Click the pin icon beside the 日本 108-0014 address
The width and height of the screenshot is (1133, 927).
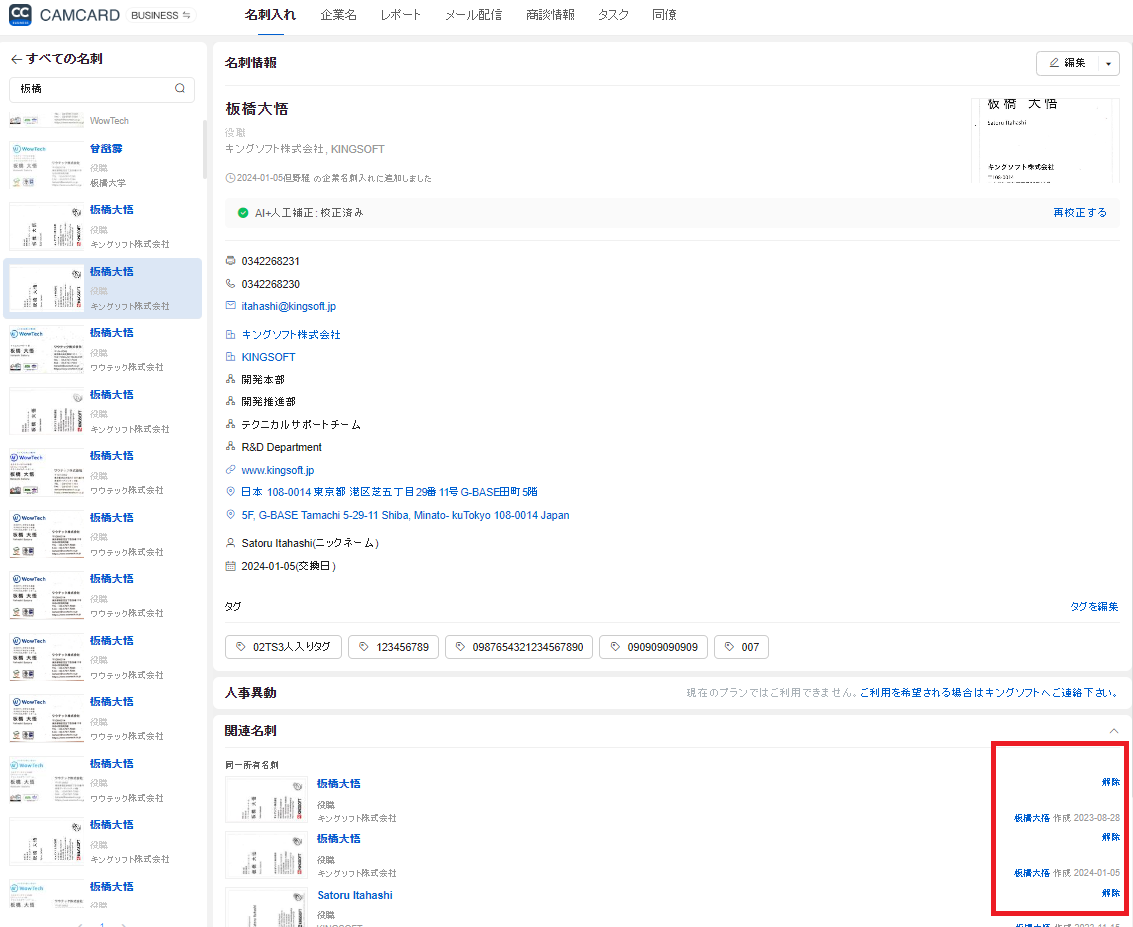[231, 491]
